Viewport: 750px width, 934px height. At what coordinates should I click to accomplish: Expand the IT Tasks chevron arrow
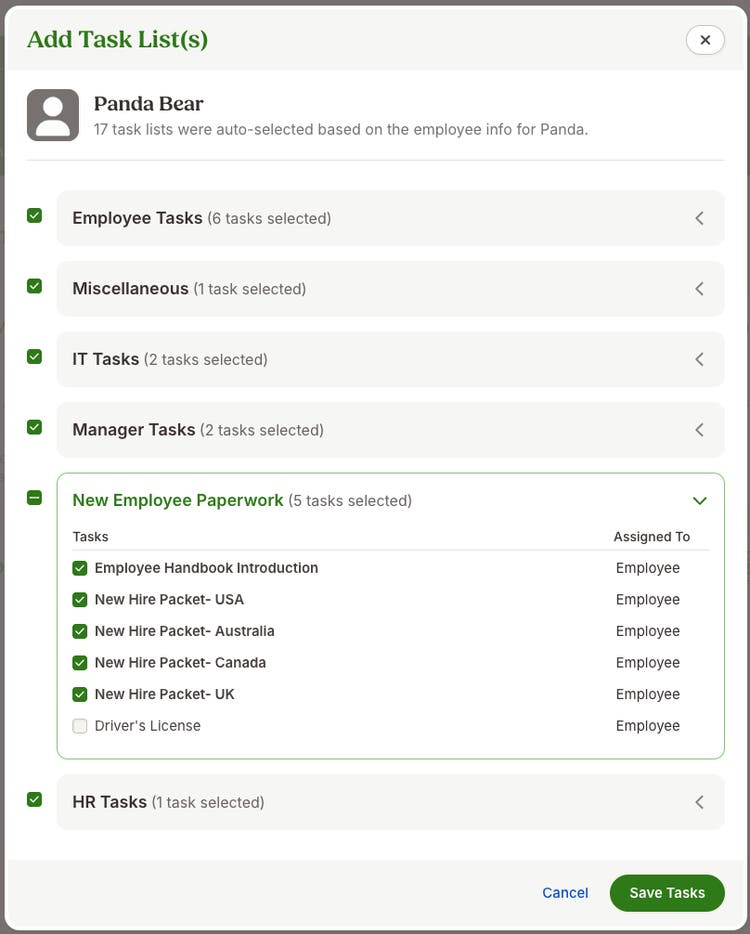click(699, 359)
